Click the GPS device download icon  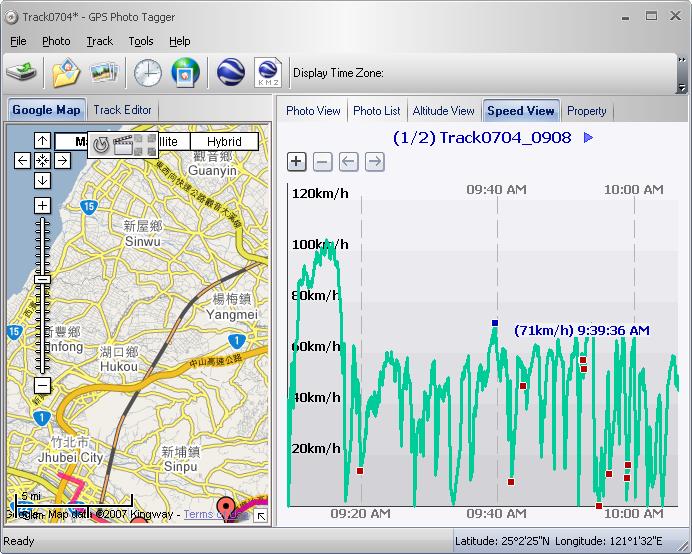[22, 72]
